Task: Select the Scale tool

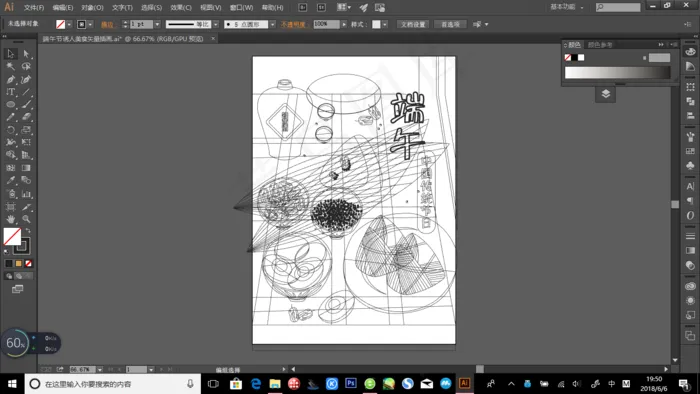Action: (x=26, y=130)
